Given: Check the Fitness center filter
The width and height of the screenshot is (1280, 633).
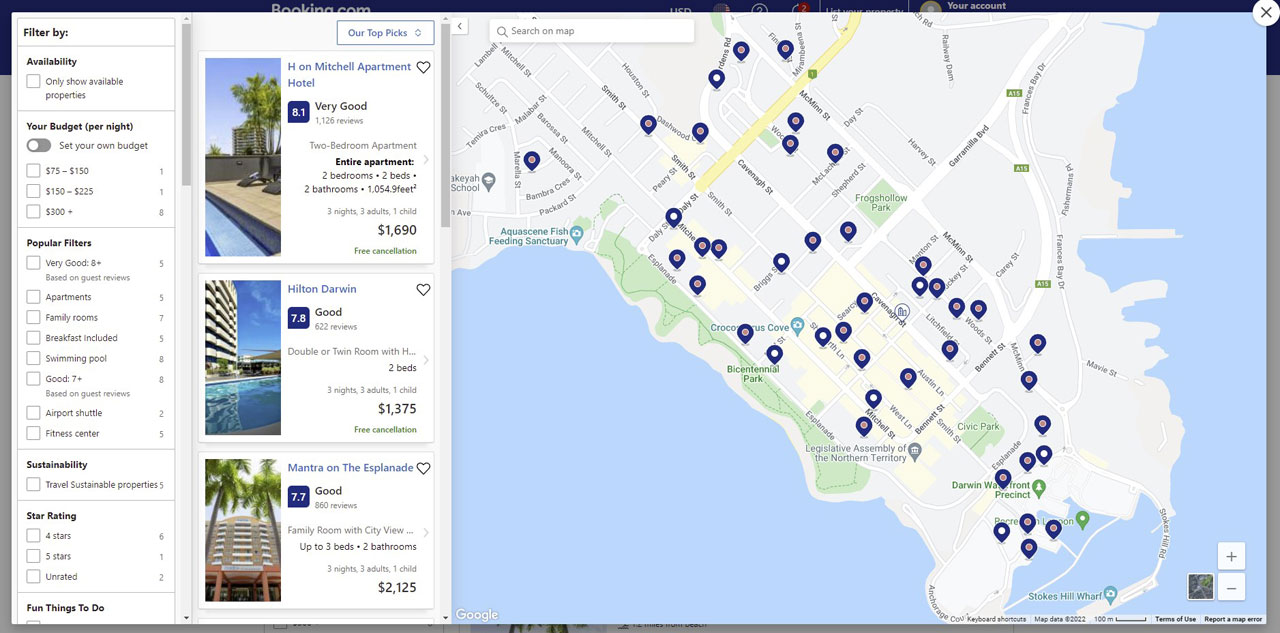Looking at the screenshot, I should click(34, 434).
